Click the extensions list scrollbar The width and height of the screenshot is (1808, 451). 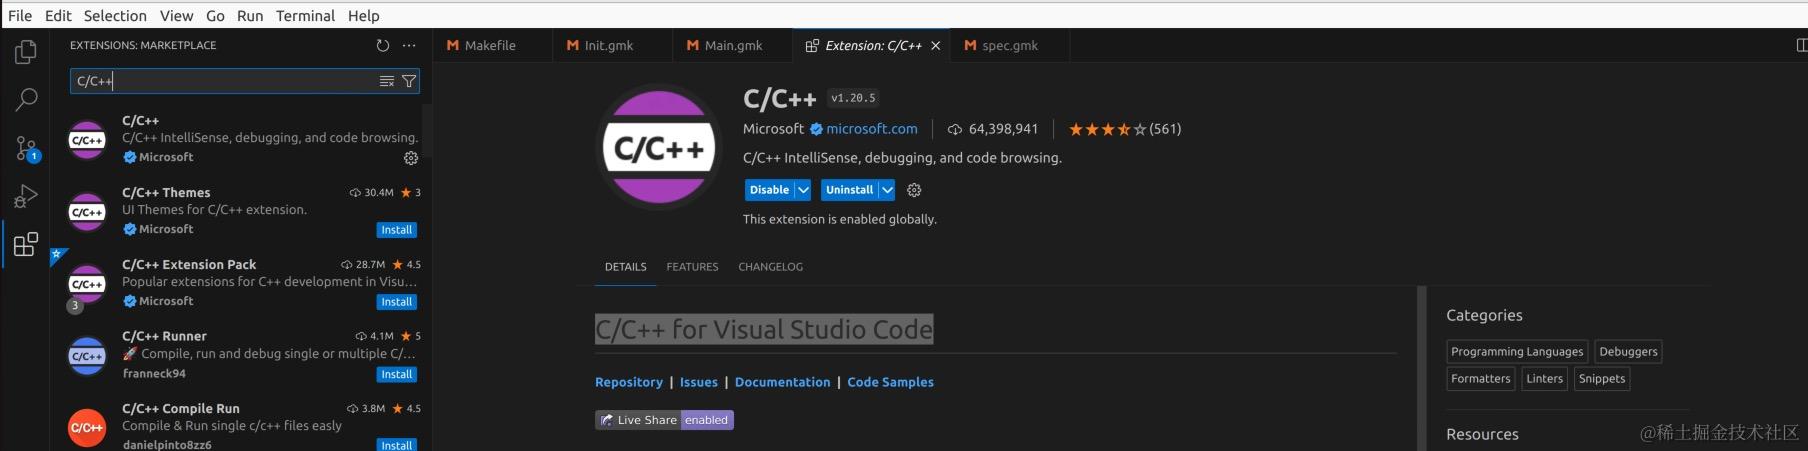point(427,130)
